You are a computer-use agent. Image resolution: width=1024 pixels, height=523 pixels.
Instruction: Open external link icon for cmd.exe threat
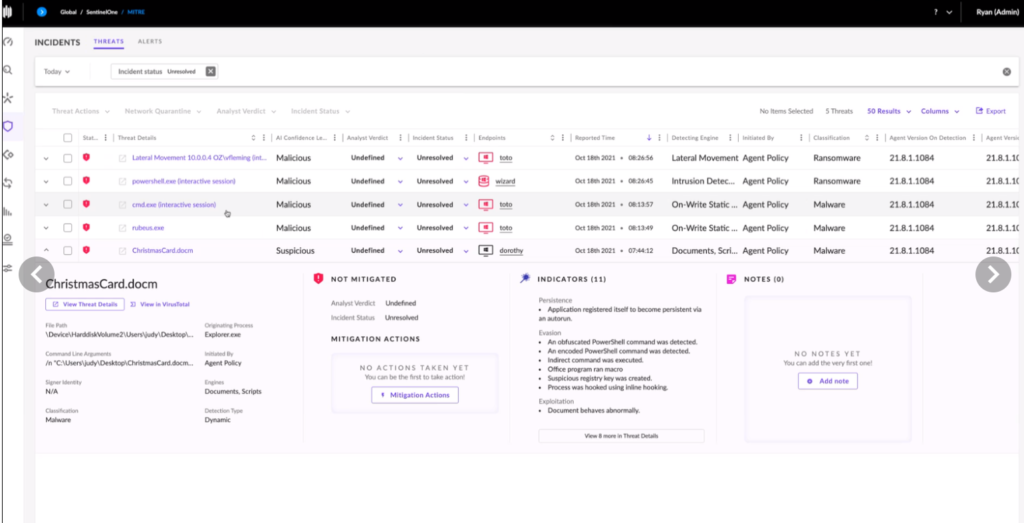pos(121,204)
